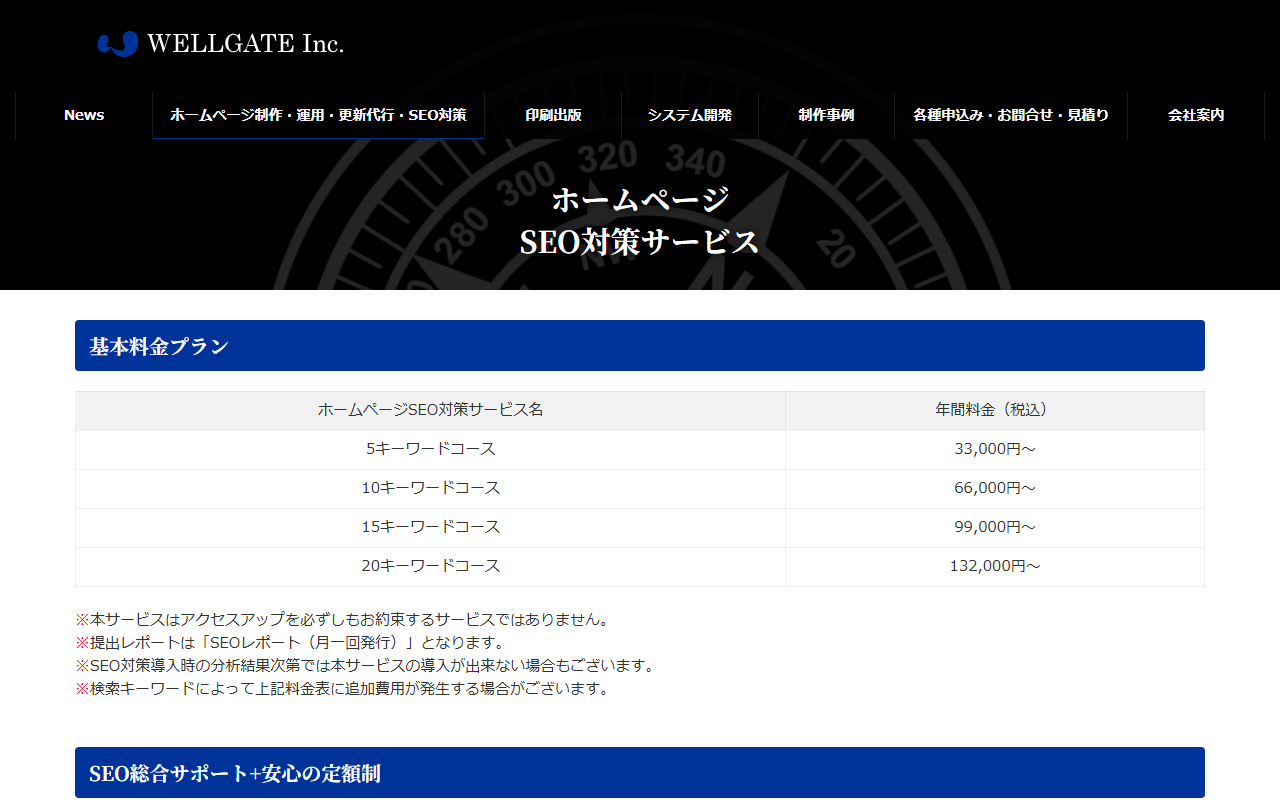Click the WELLGATE Inc. site title text
Screen dimensions: 1280x800
[x=245, y=44]
